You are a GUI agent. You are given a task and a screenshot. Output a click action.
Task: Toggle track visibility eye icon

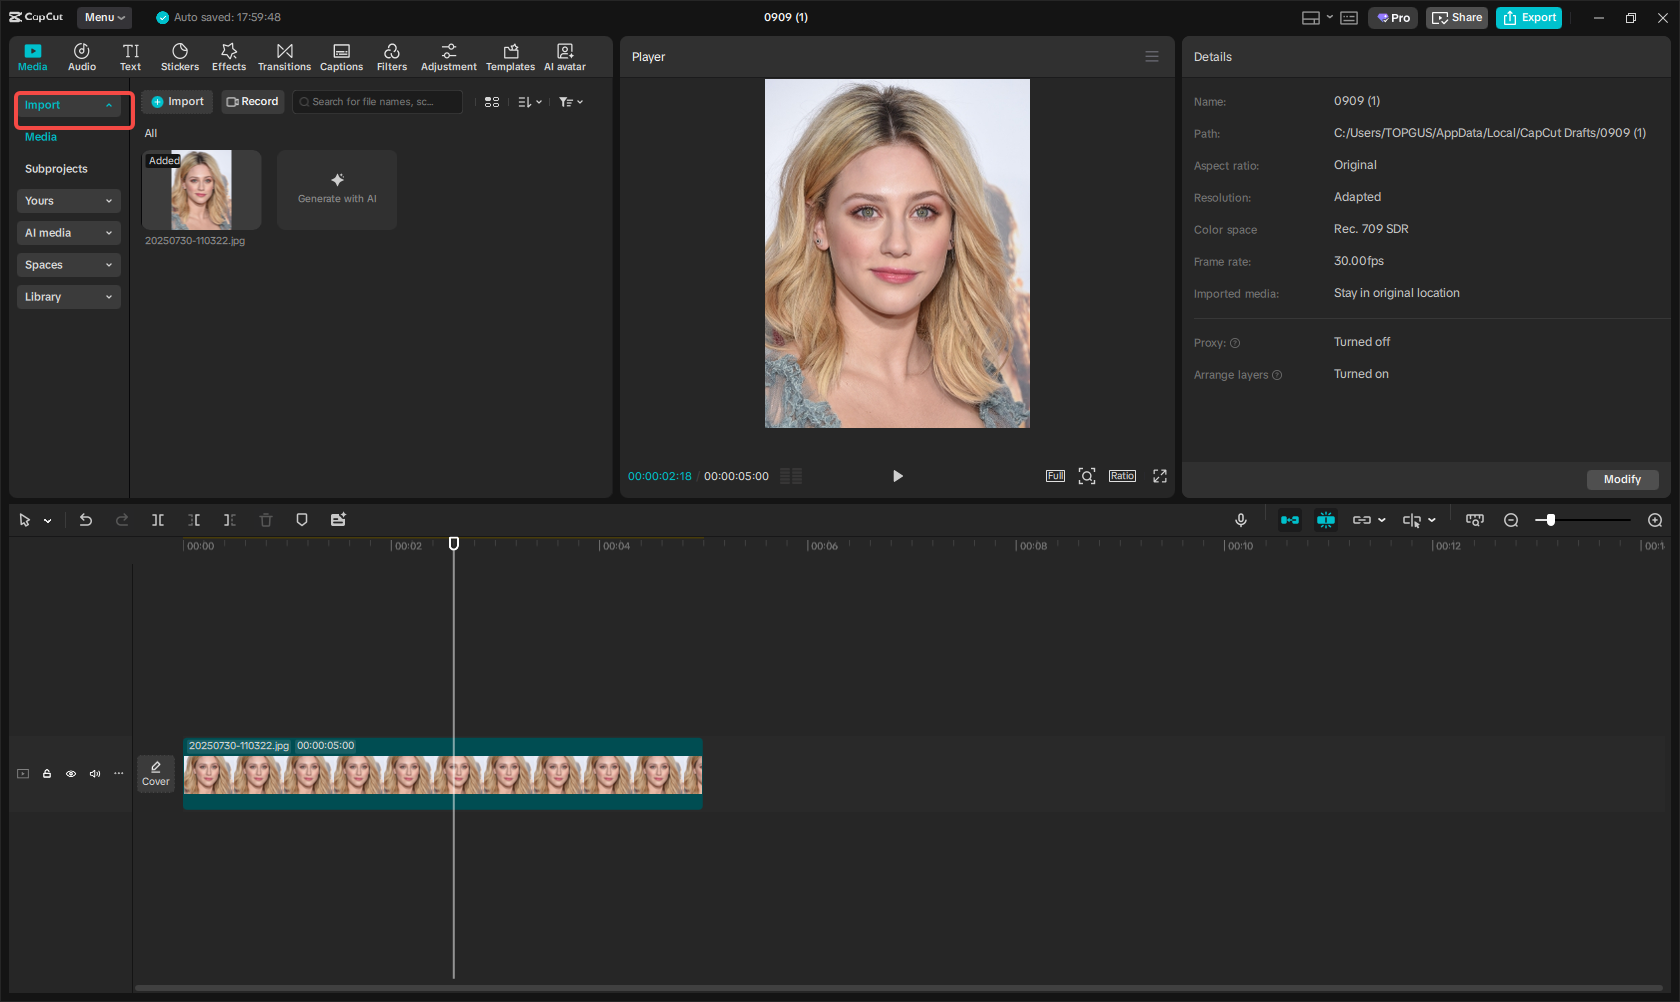tap(71, 774)
